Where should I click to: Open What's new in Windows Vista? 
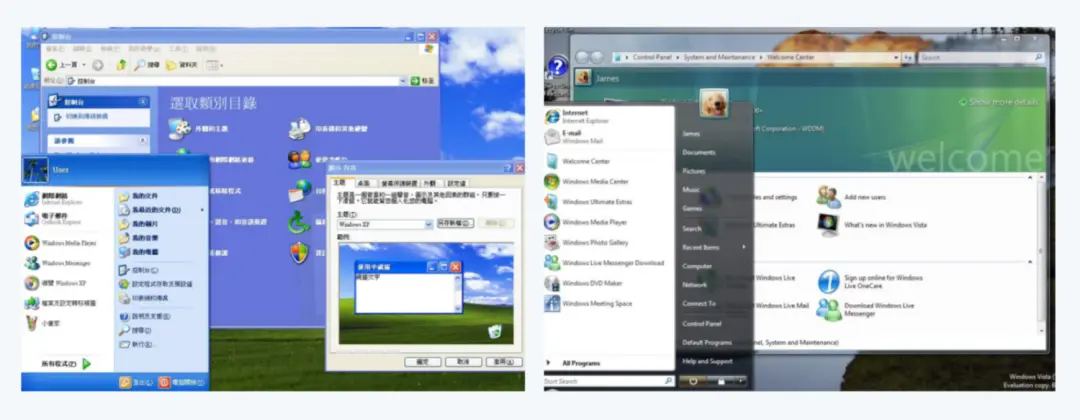[872, 224]
